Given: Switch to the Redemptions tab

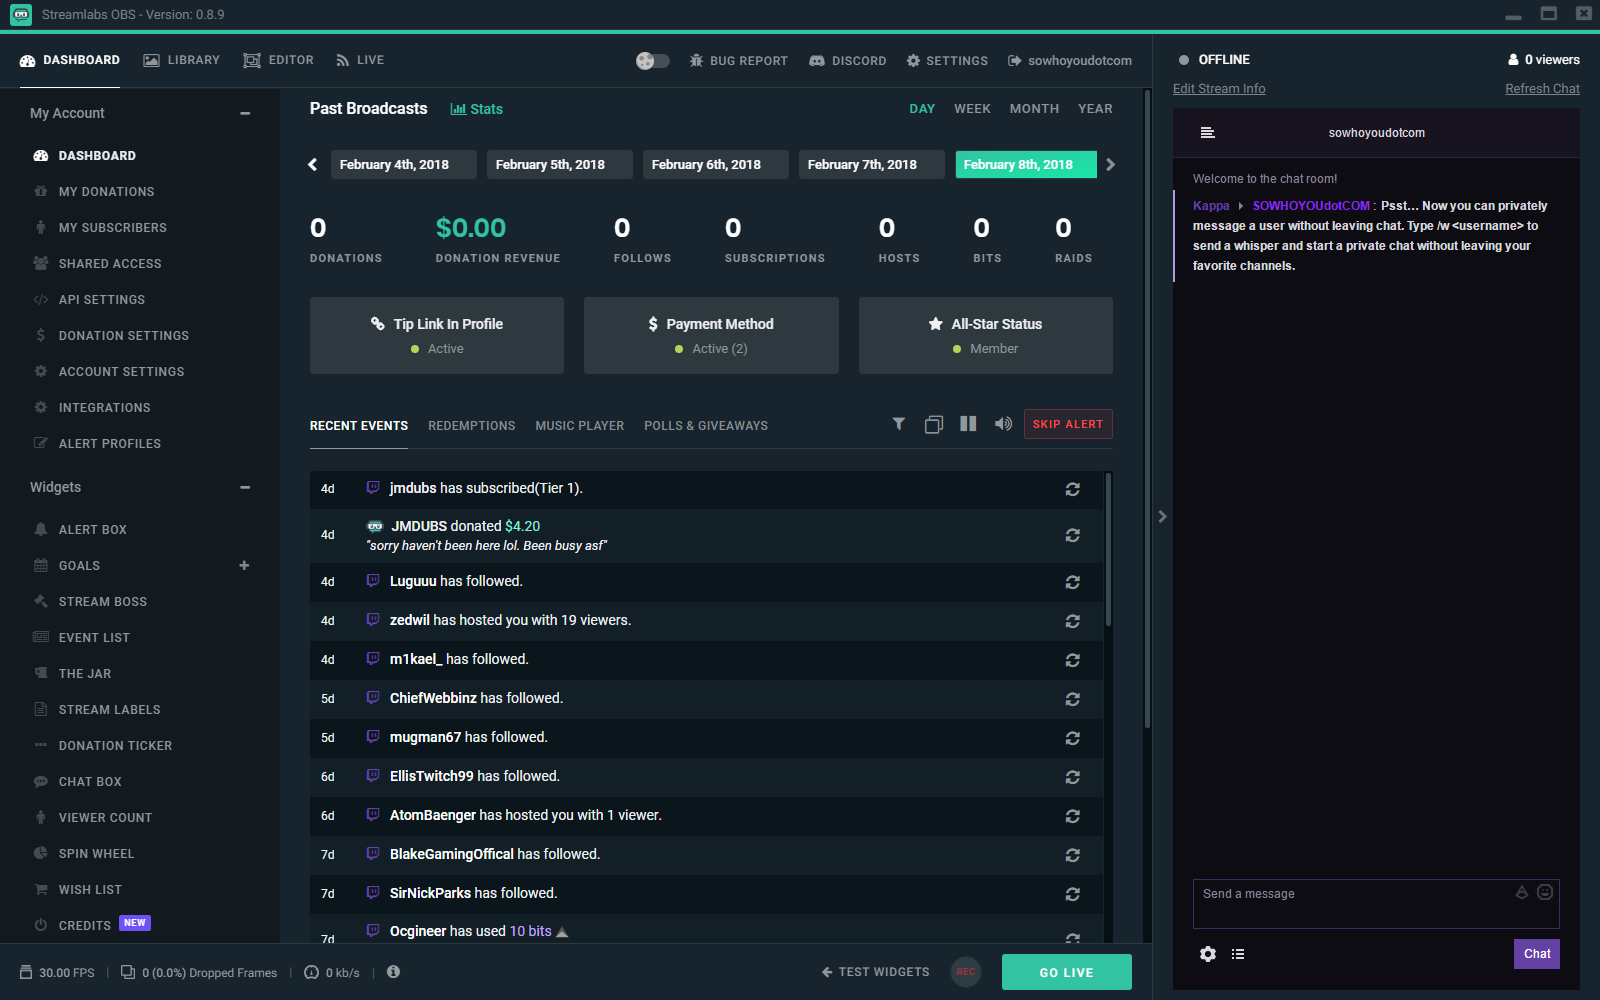Looking at the screenshot, I should tap(472, 426).
